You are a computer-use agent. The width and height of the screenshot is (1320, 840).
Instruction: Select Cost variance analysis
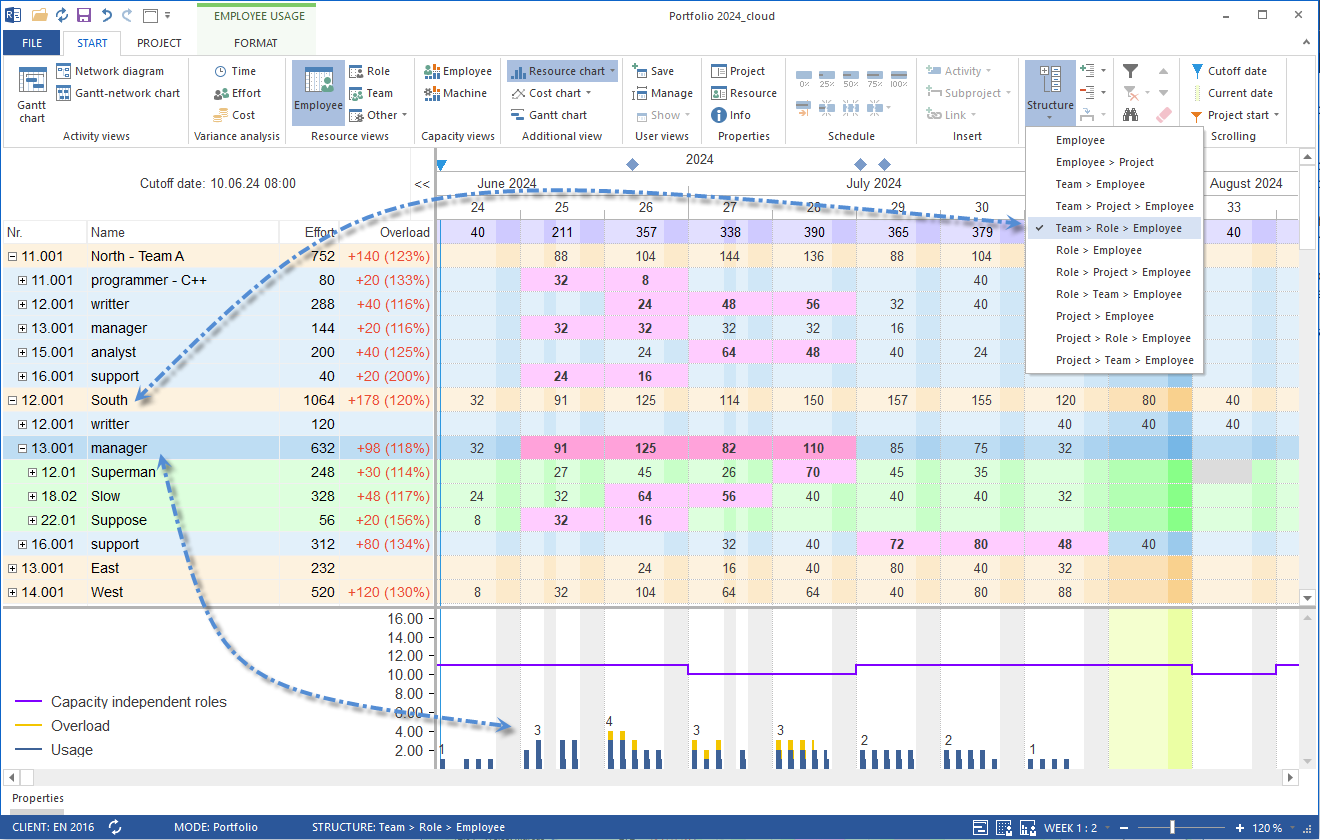(234, 115)
